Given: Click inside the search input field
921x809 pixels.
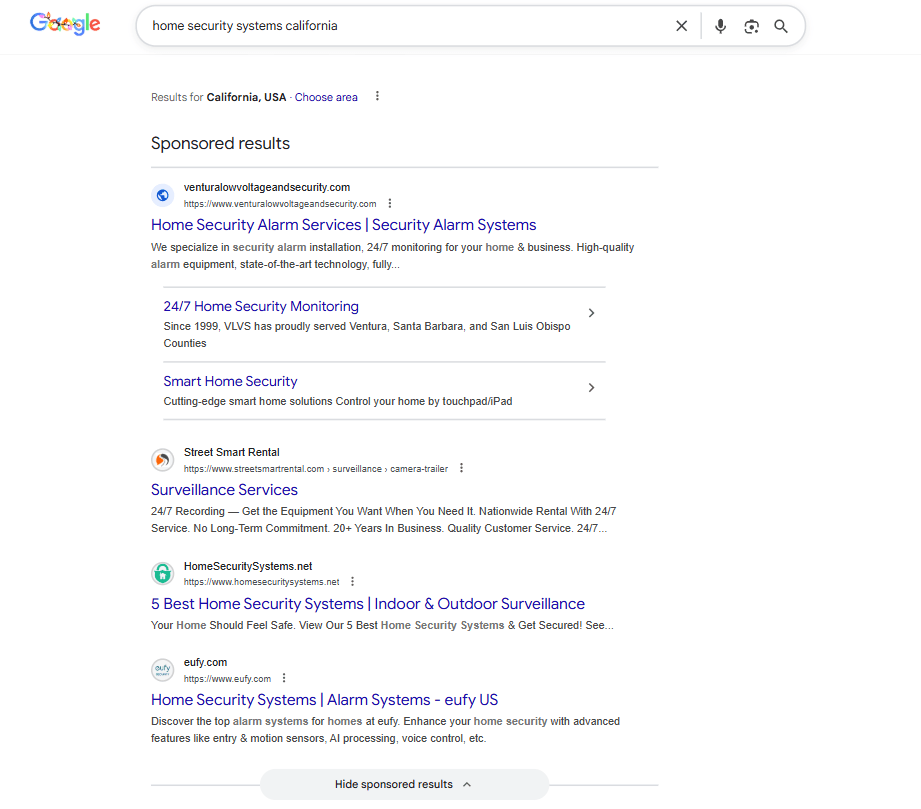Looking at the screenshot, I should 400,26.
